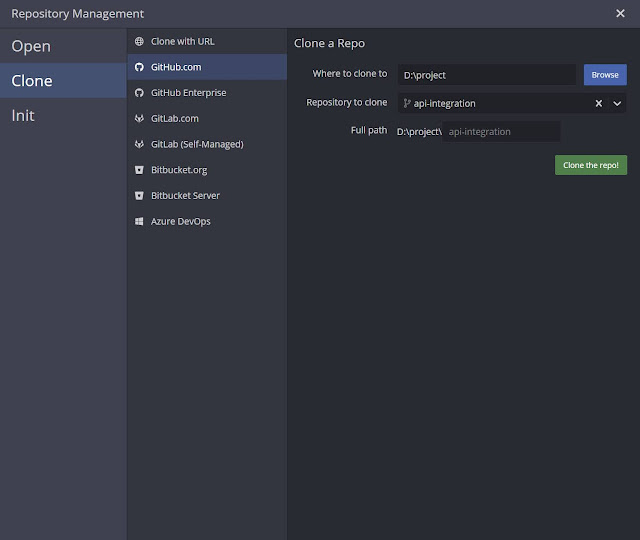
Task: Click the GitHub Enterprise octocat icon
Action: pos(139,93)
